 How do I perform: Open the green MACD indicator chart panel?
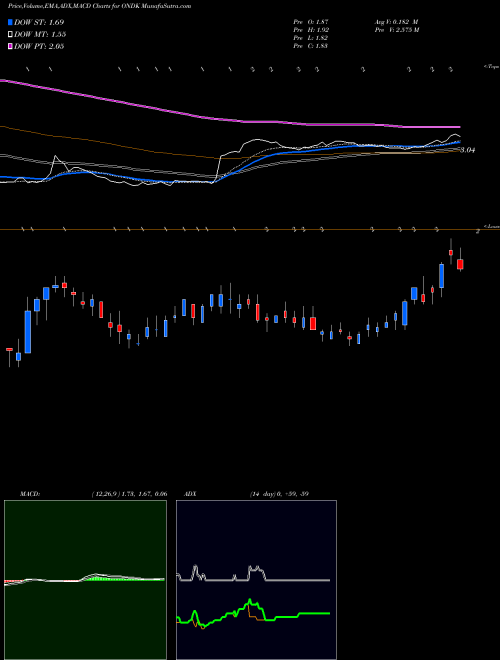(85, 580)
